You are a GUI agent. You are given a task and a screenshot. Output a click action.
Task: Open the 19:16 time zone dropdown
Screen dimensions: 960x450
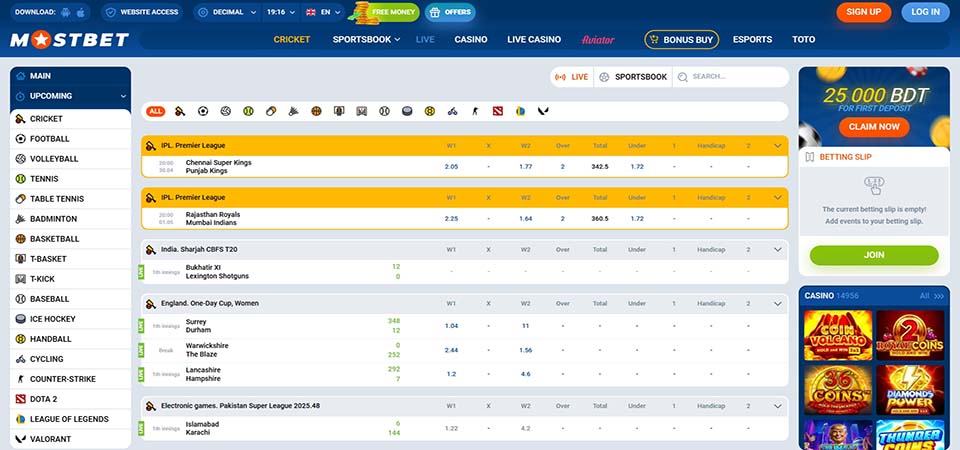281,12
